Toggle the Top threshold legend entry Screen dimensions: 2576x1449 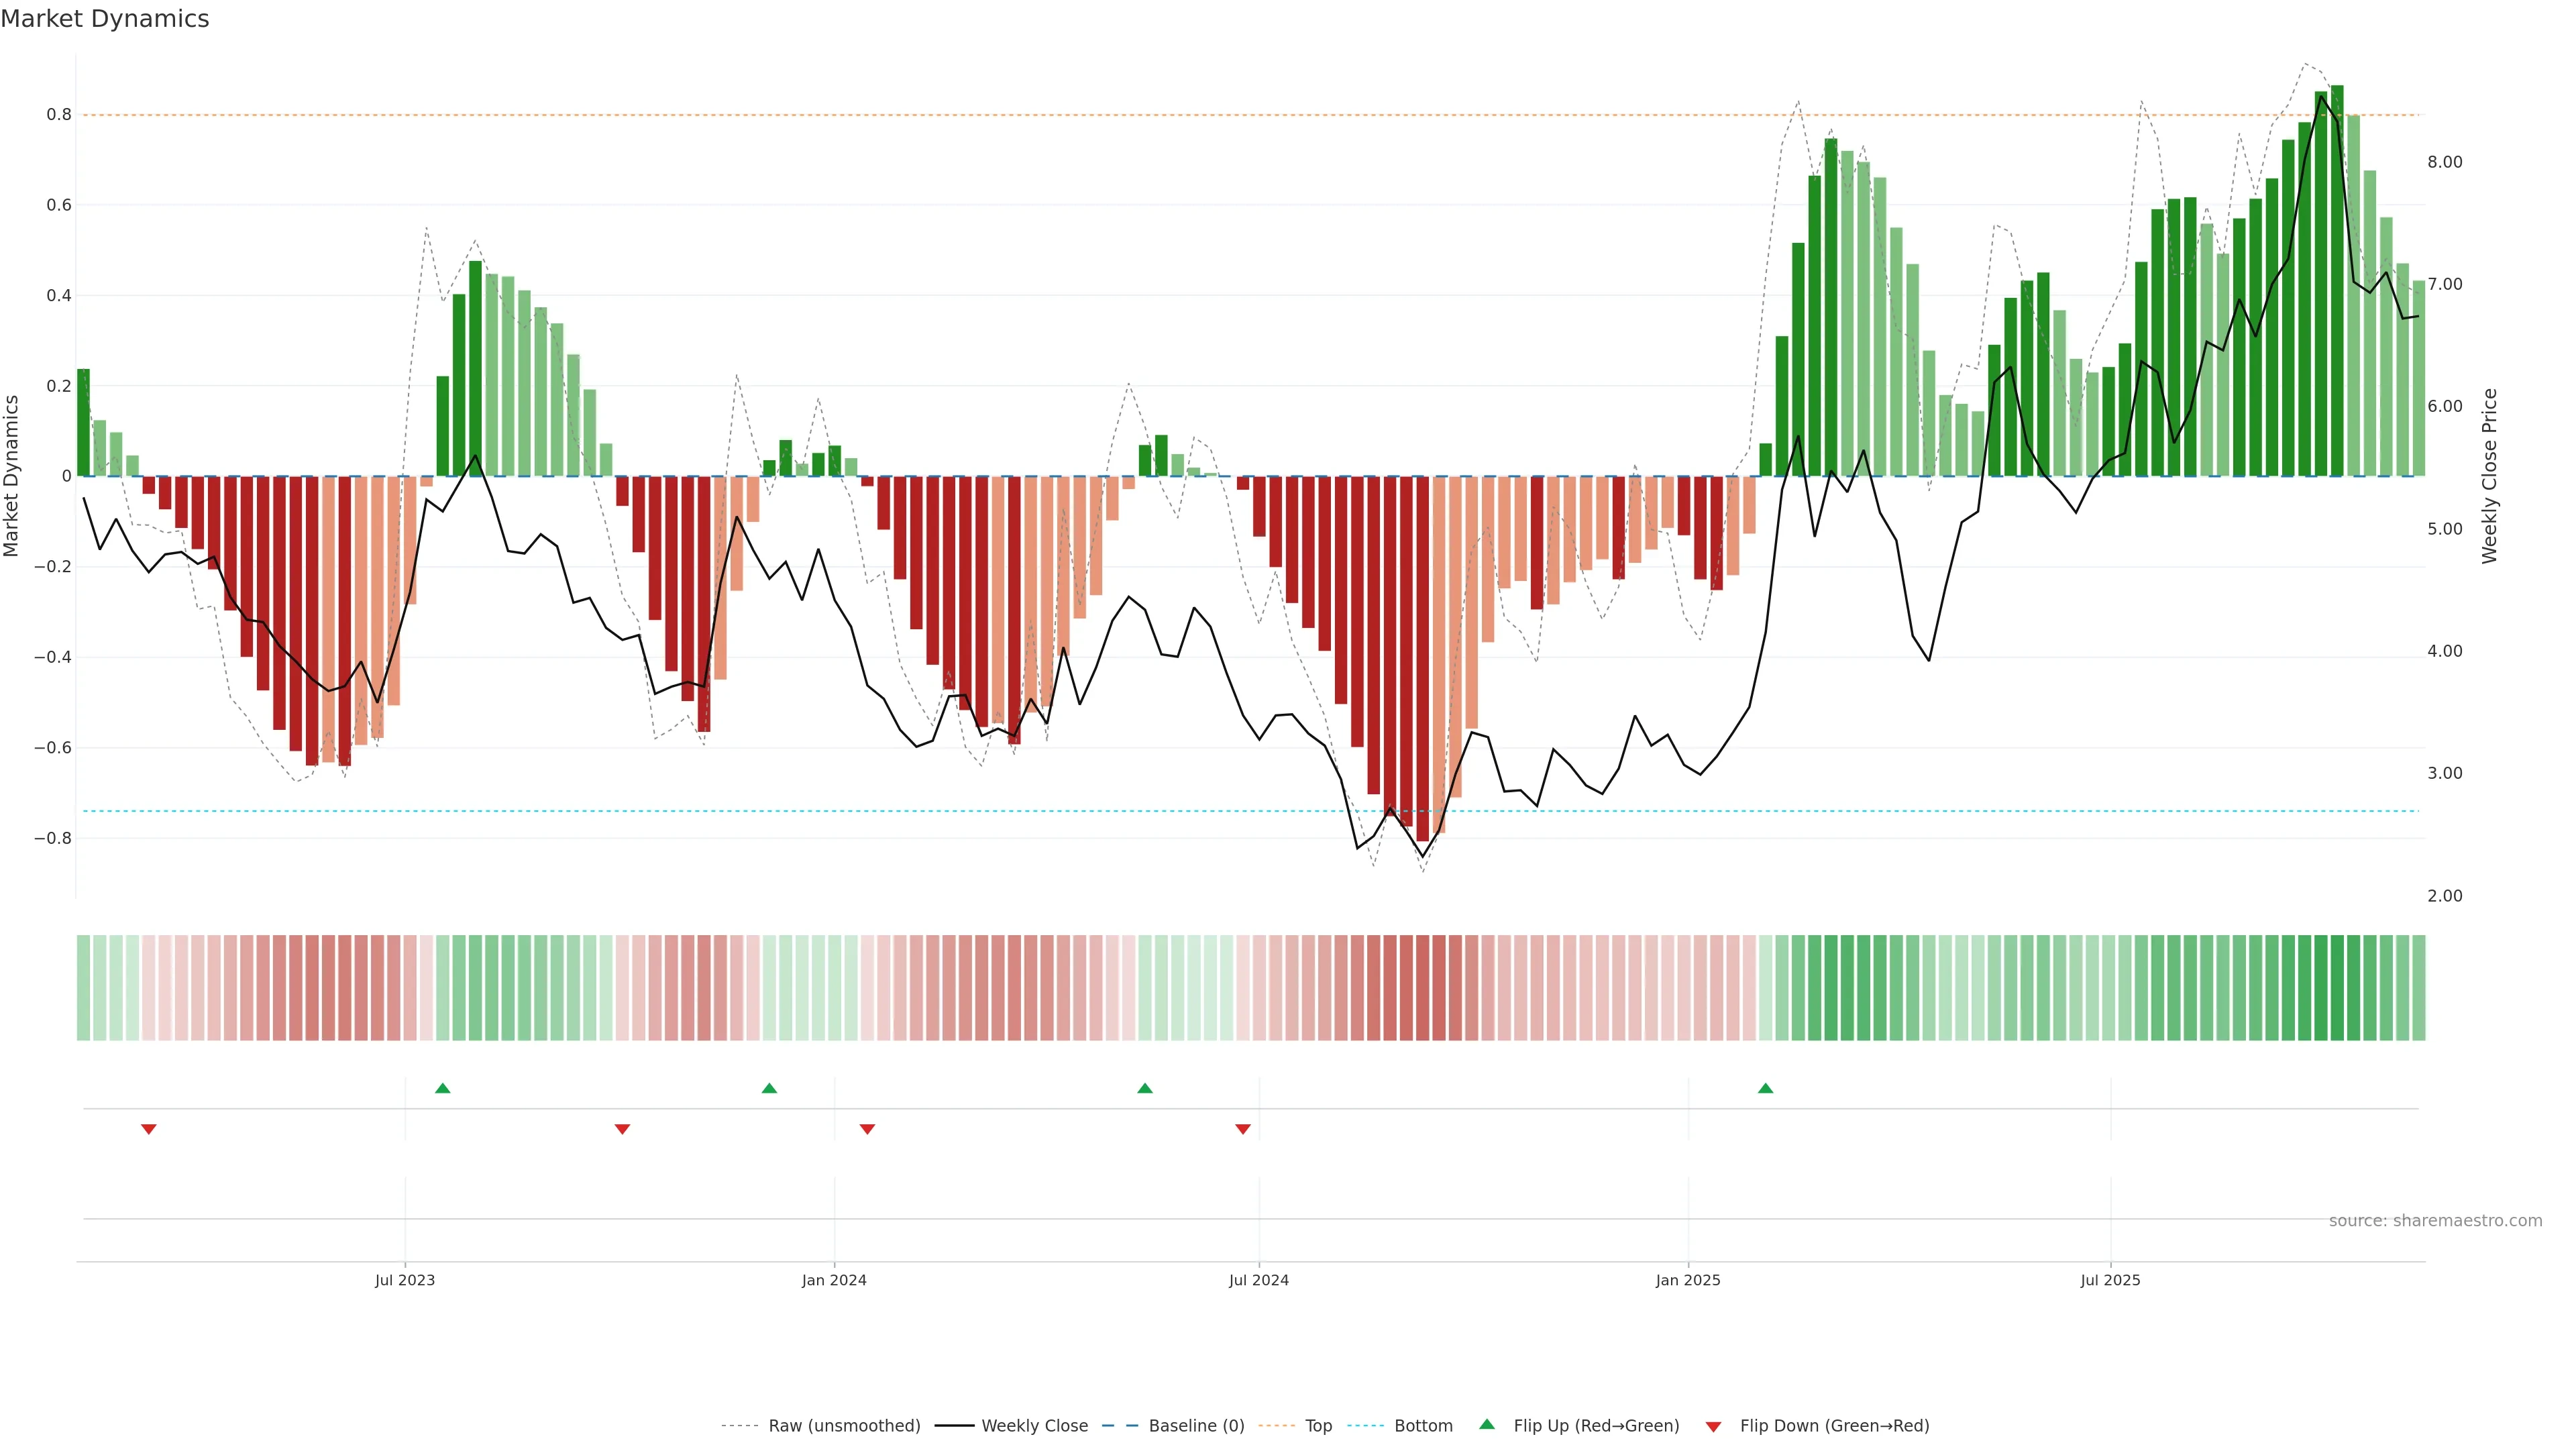(1318, 1426)
